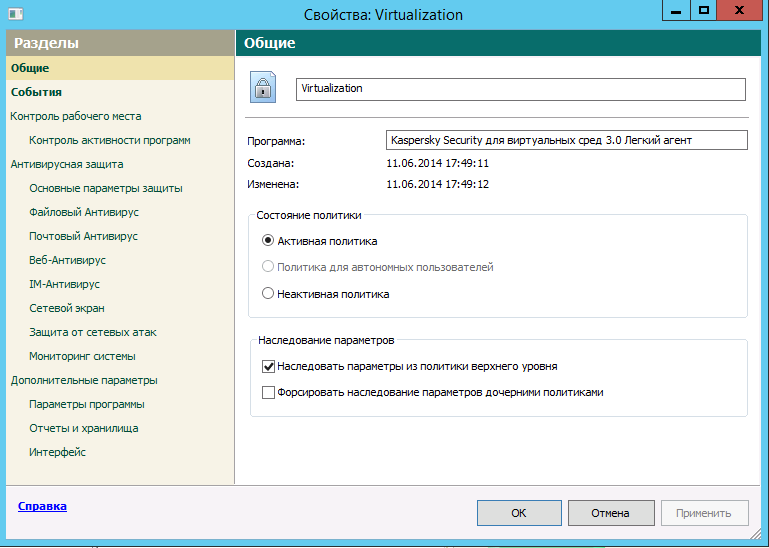769x548 pixels.
Task: Toggle Наследовать параметры из политики верхнего уровня
Action: click(x=268, y=366)
